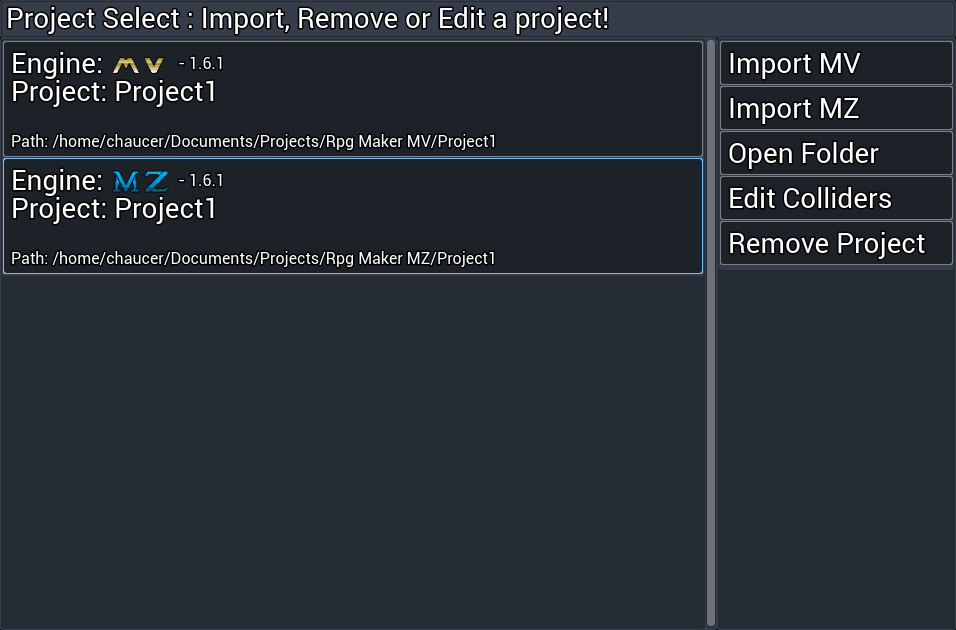Open Folder for the selected project
The height and width of the screenshot is (630, 956).
[835, 153]
